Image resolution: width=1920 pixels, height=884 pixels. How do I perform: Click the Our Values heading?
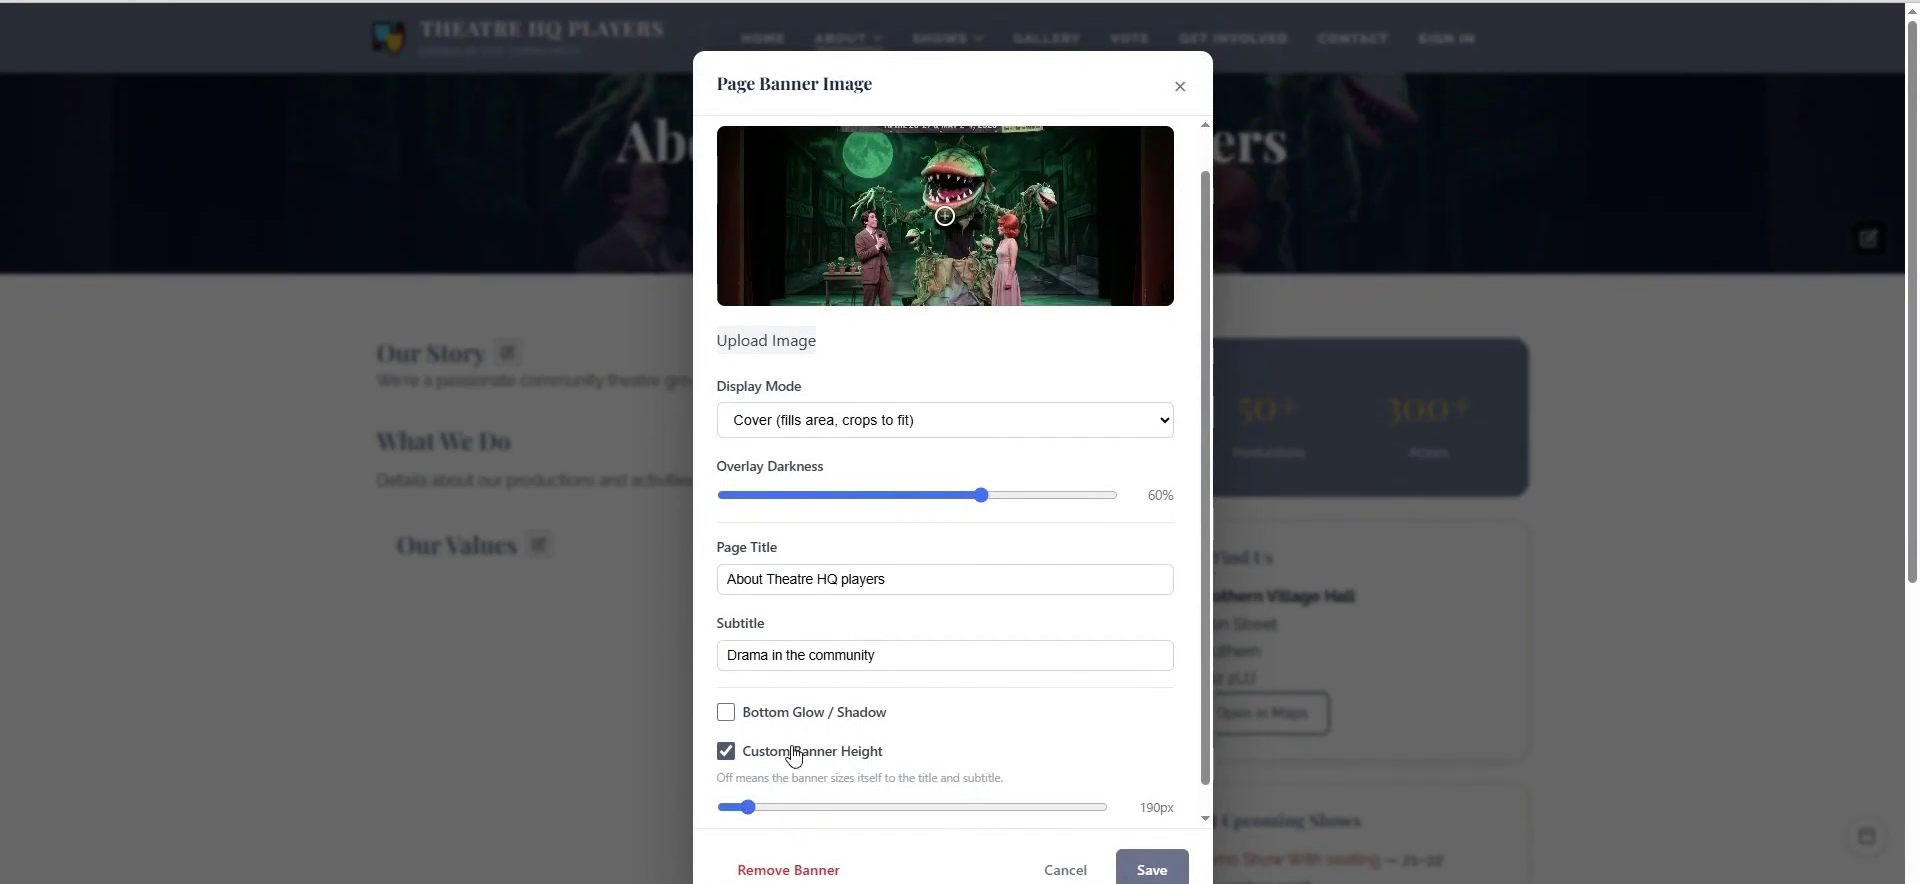click(456, 546)
